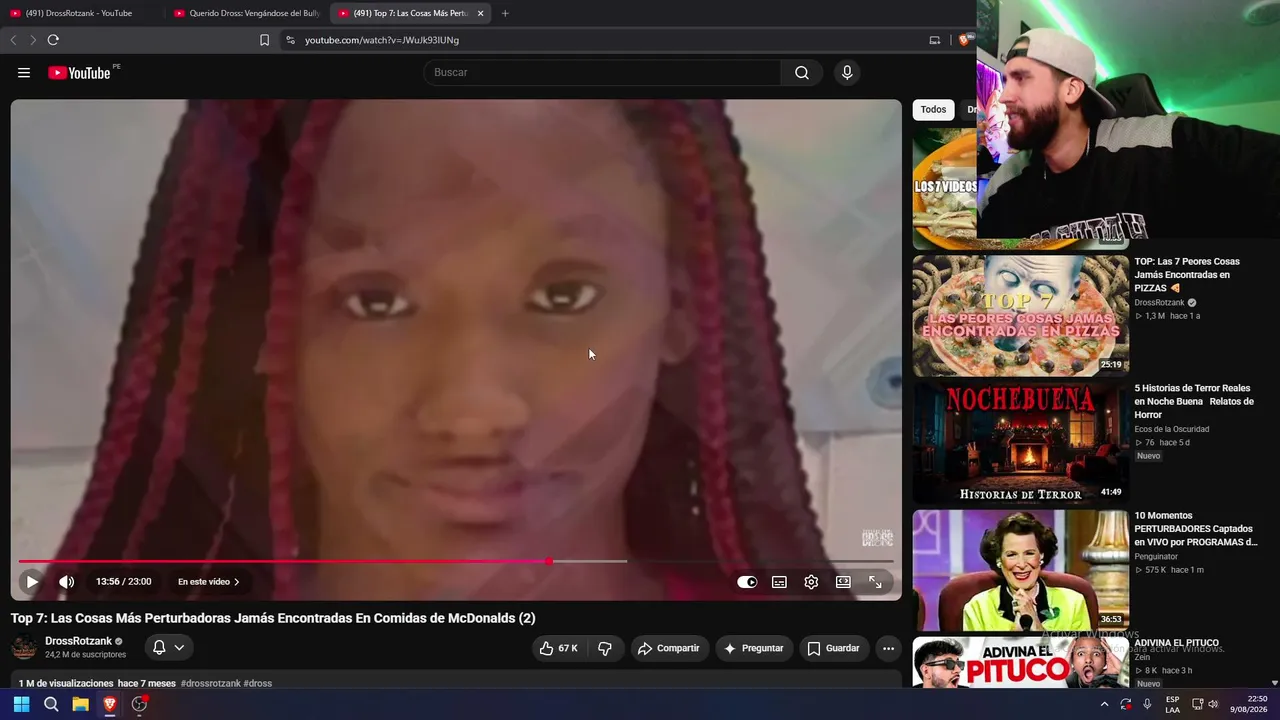This screenshot has height=720, width=1280.
Task: Bookmark this page
Action: pos(265,40)
